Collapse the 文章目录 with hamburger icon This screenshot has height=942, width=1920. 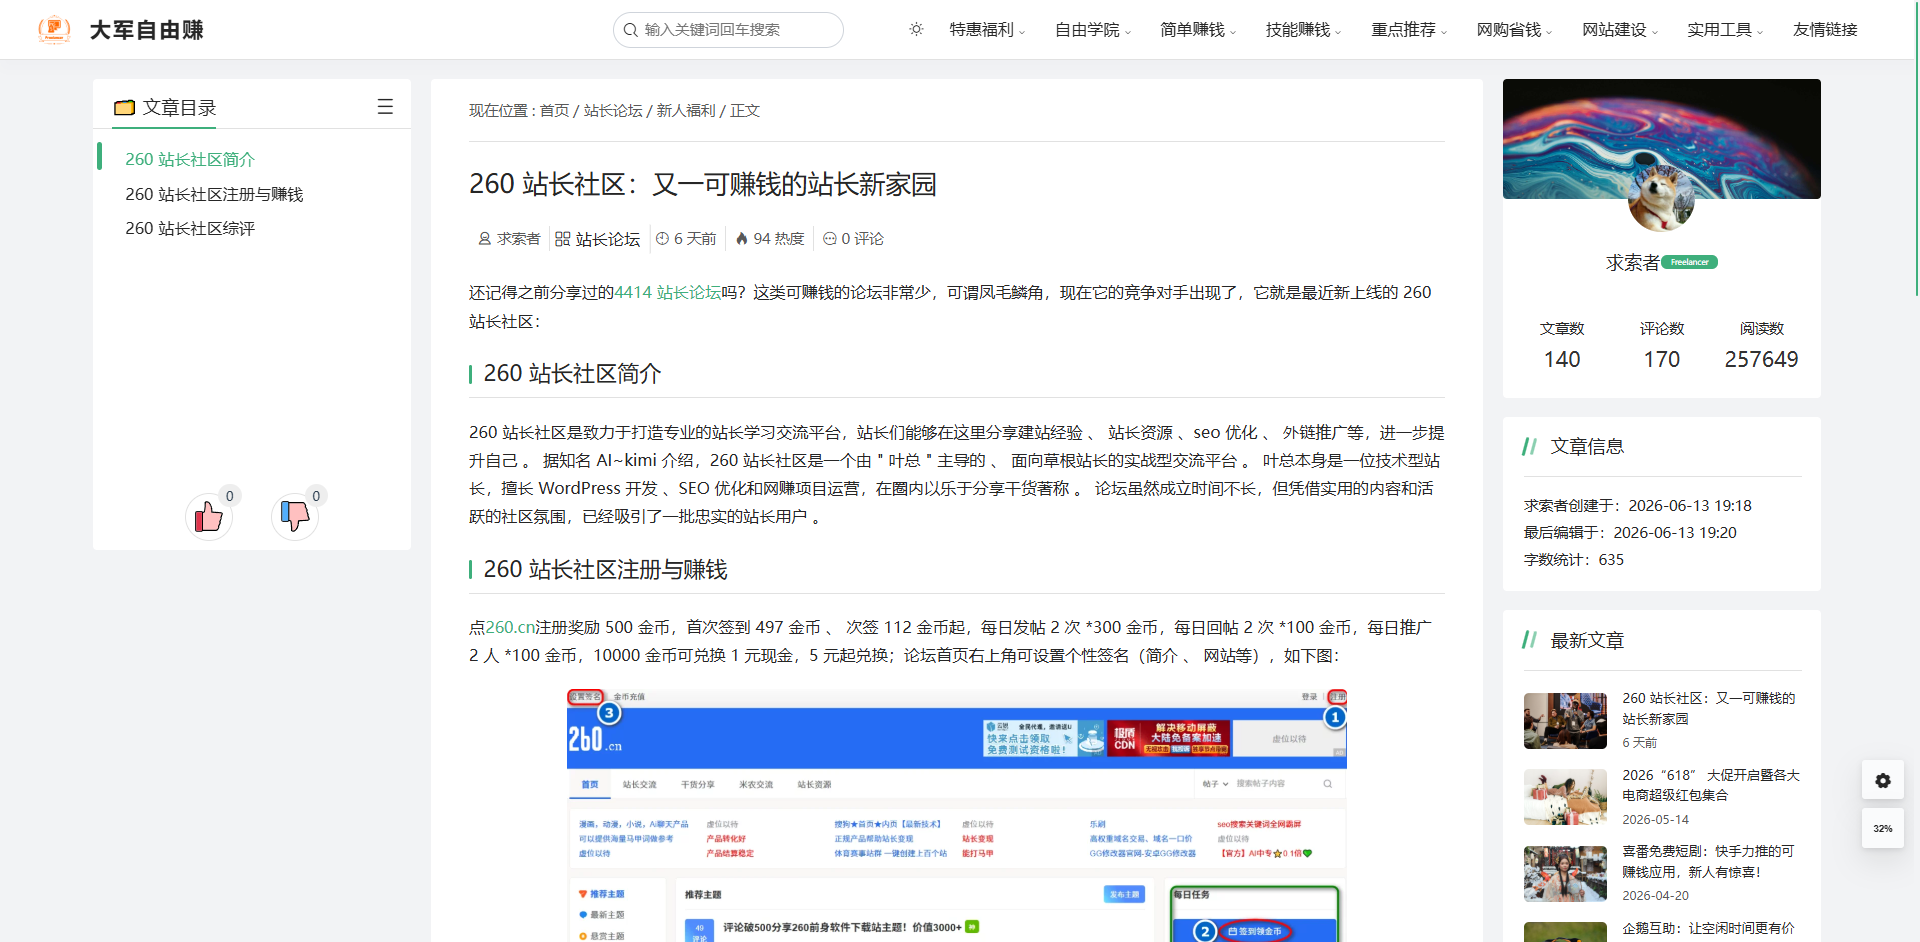(x=385, y=107)
